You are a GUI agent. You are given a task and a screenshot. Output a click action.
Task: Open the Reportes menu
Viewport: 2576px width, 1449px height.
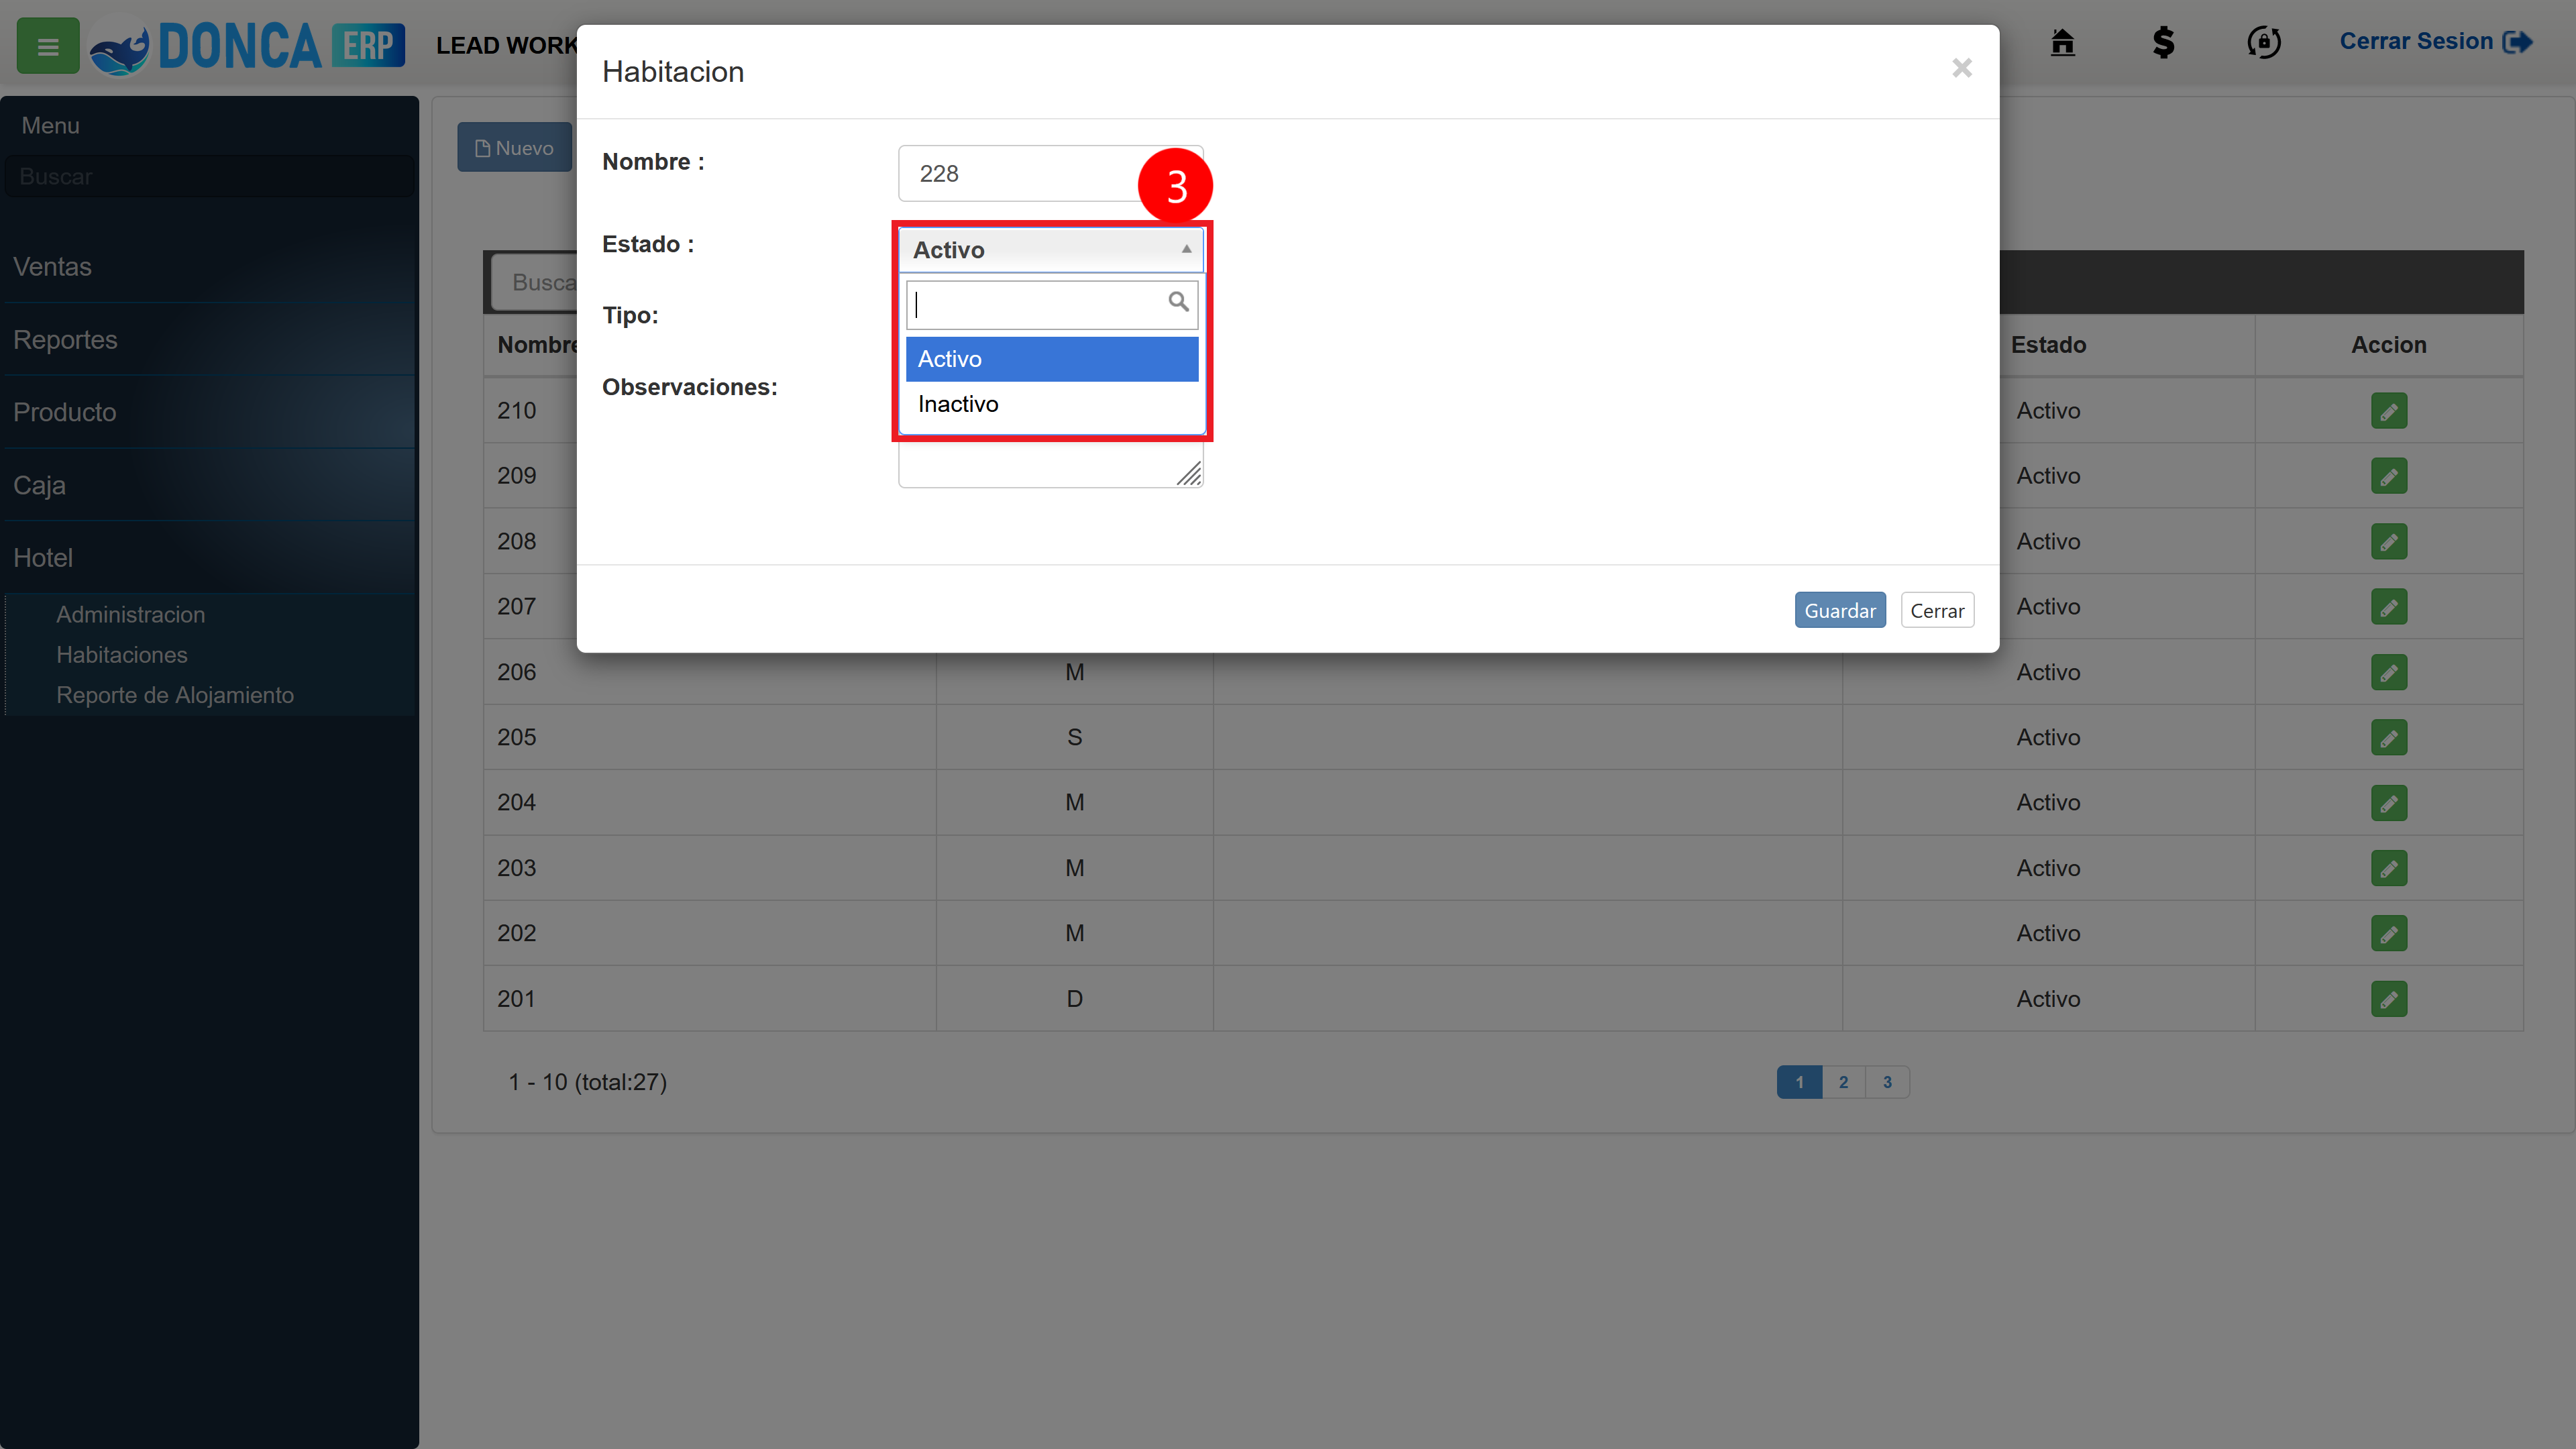pos(209,340)
